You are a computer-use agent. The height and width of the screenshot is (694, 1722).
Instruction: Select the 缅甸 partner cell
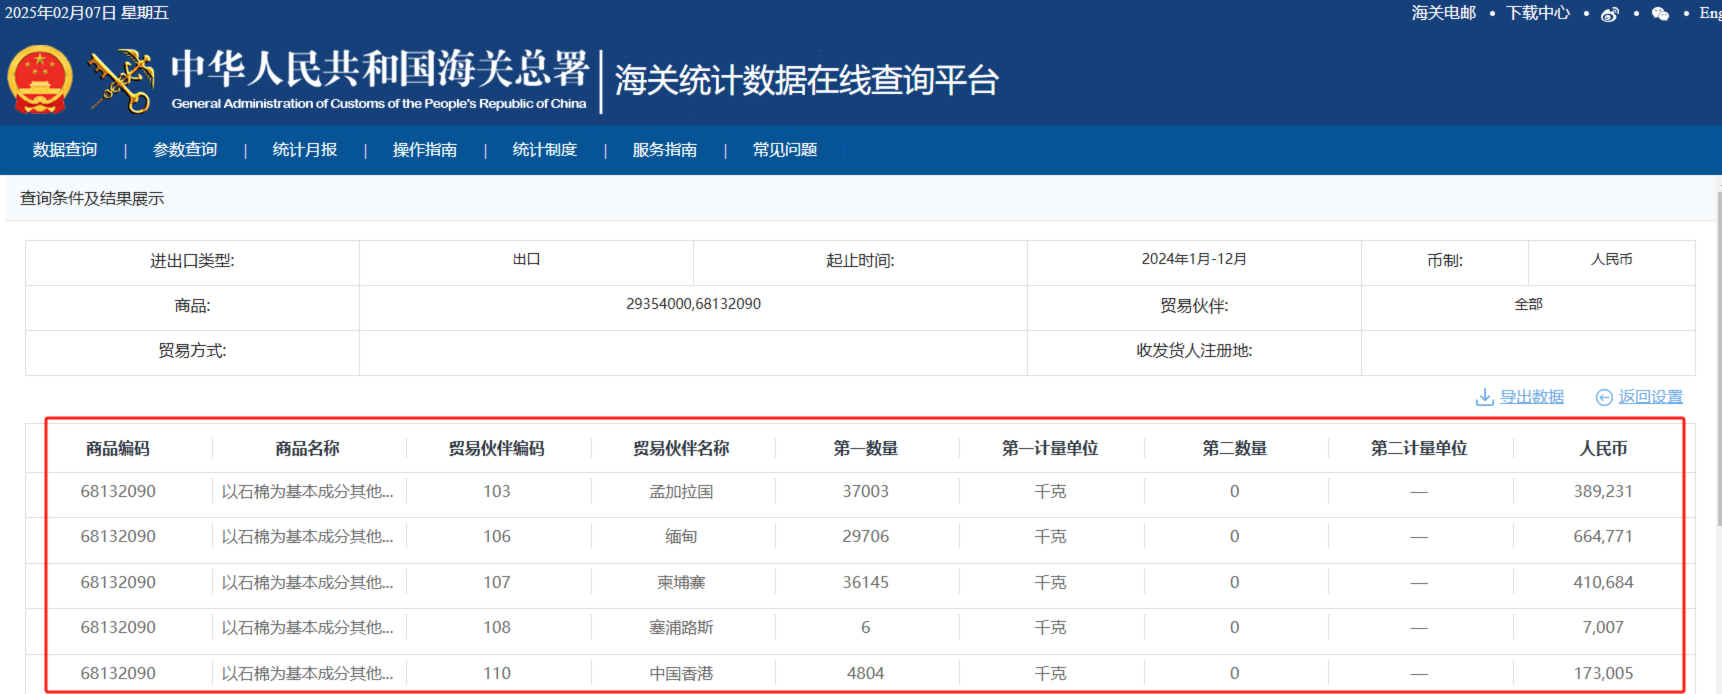click(681, 537)
